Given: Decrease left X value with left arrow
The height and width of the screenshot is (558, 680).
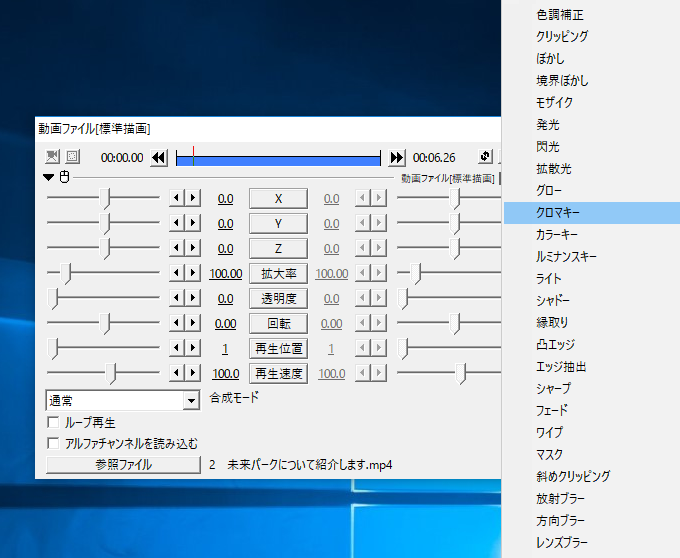Looking at the screenshot, I should pyautogui.click(x=177, y=198).
